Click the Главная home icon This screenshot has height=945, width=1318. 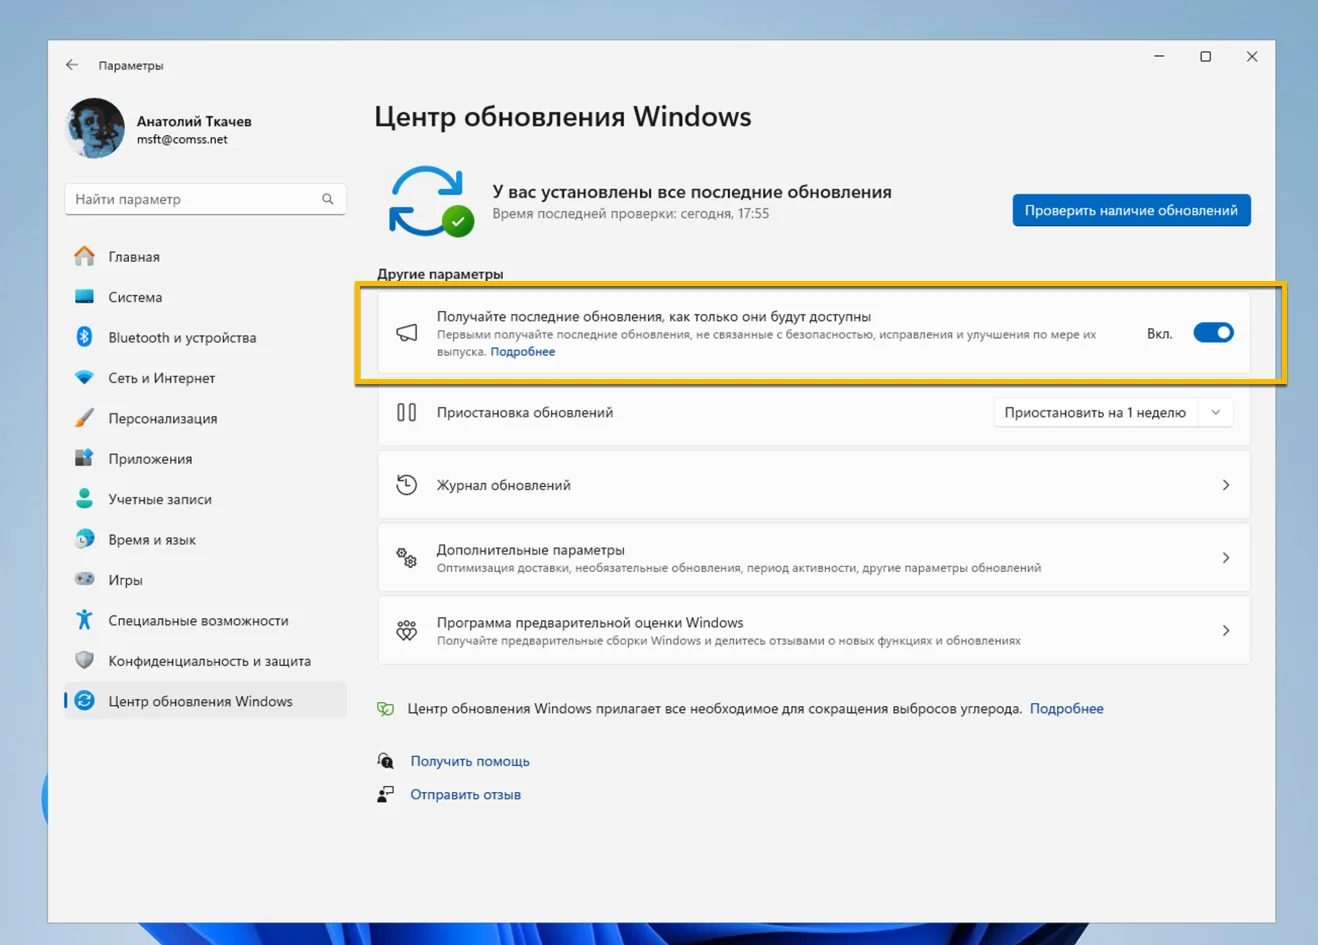(85, 256)
